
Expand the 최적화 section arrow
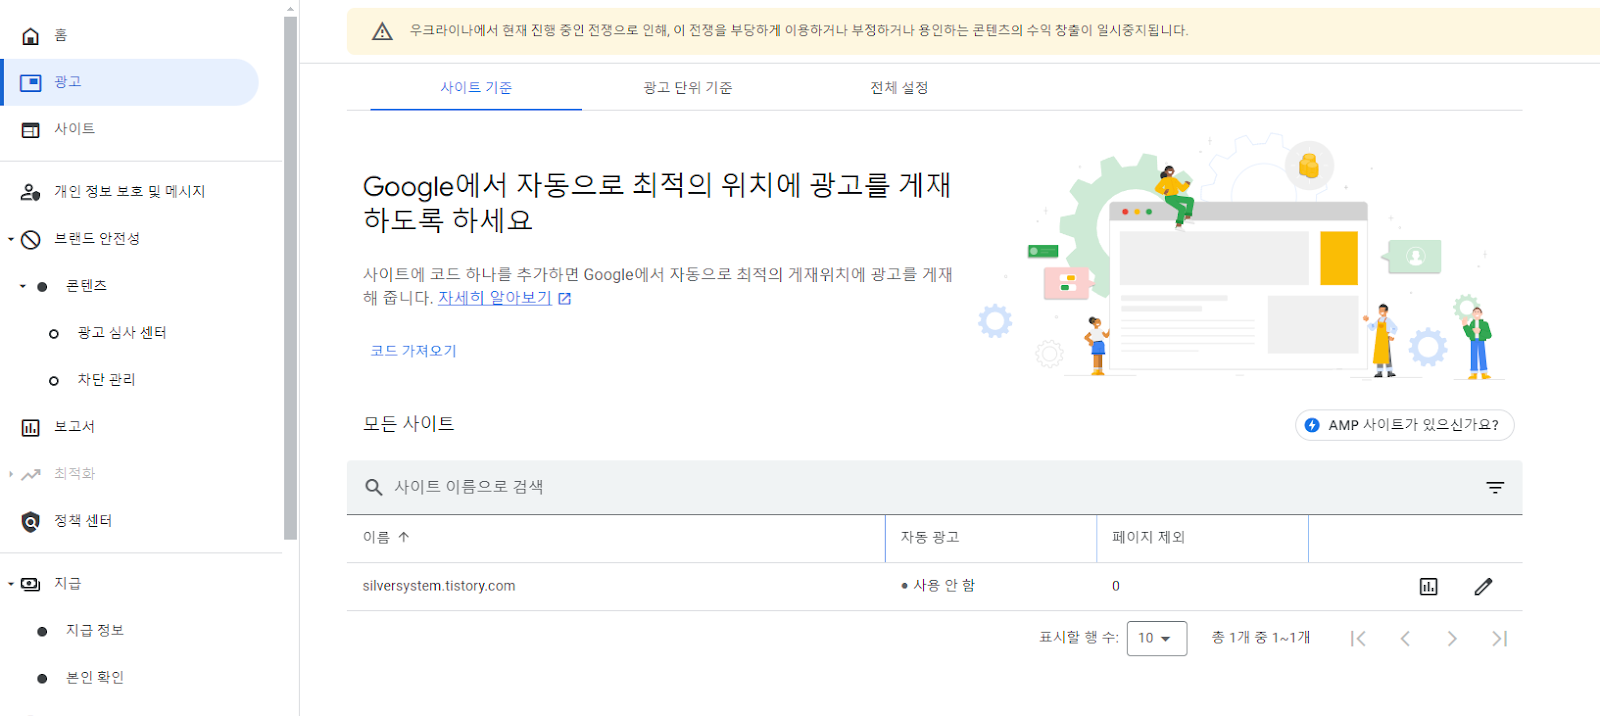tap(11, 474)
